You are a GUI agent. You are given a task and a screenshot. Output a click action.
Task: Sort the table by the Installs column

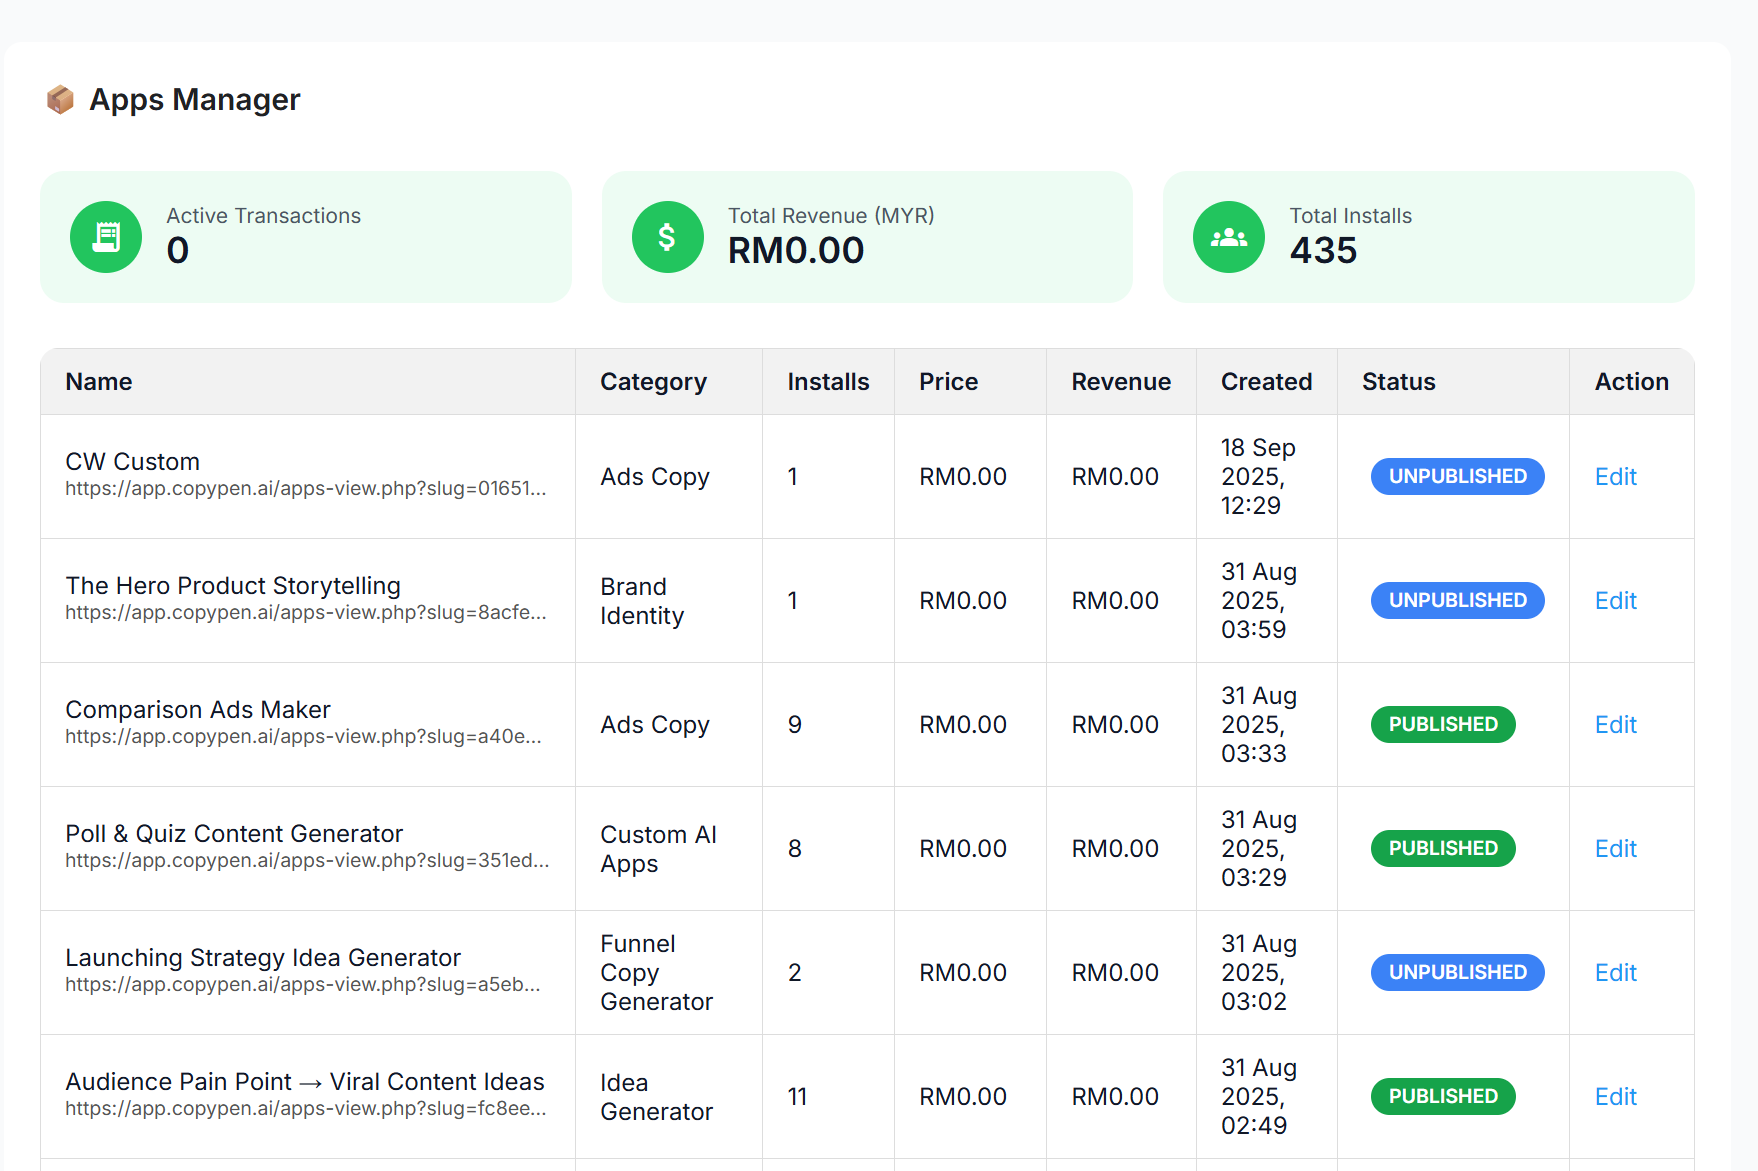click(827, 381)
